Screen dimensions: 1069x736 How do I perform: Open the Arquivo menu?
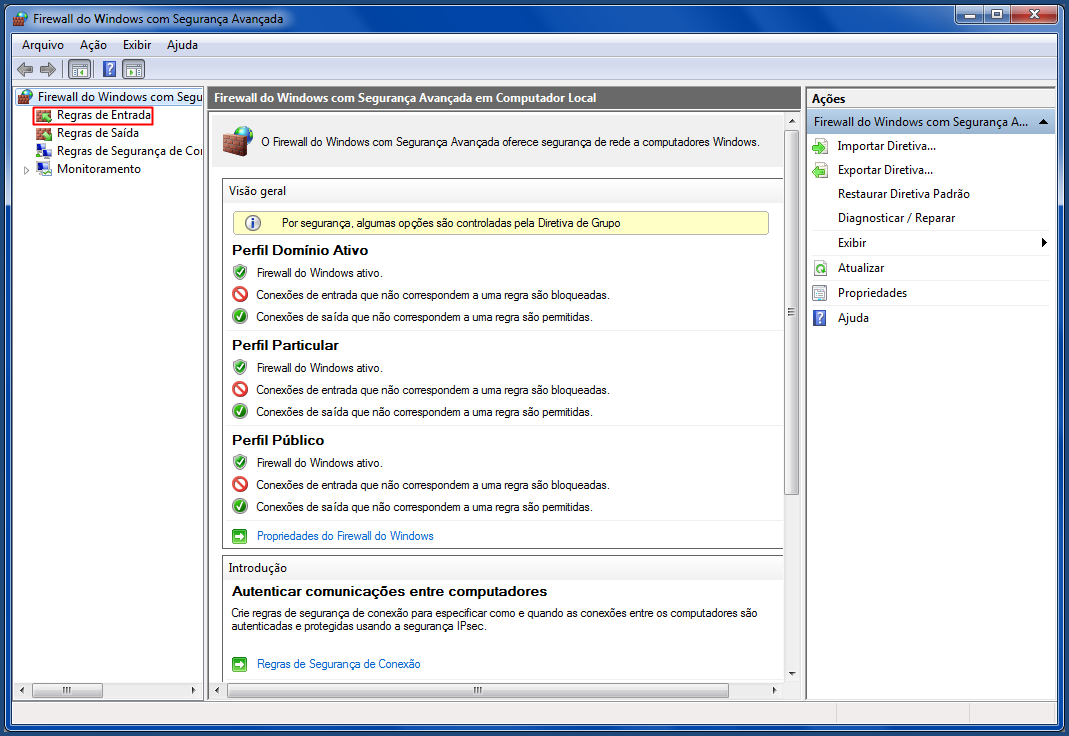coord(43,45)
